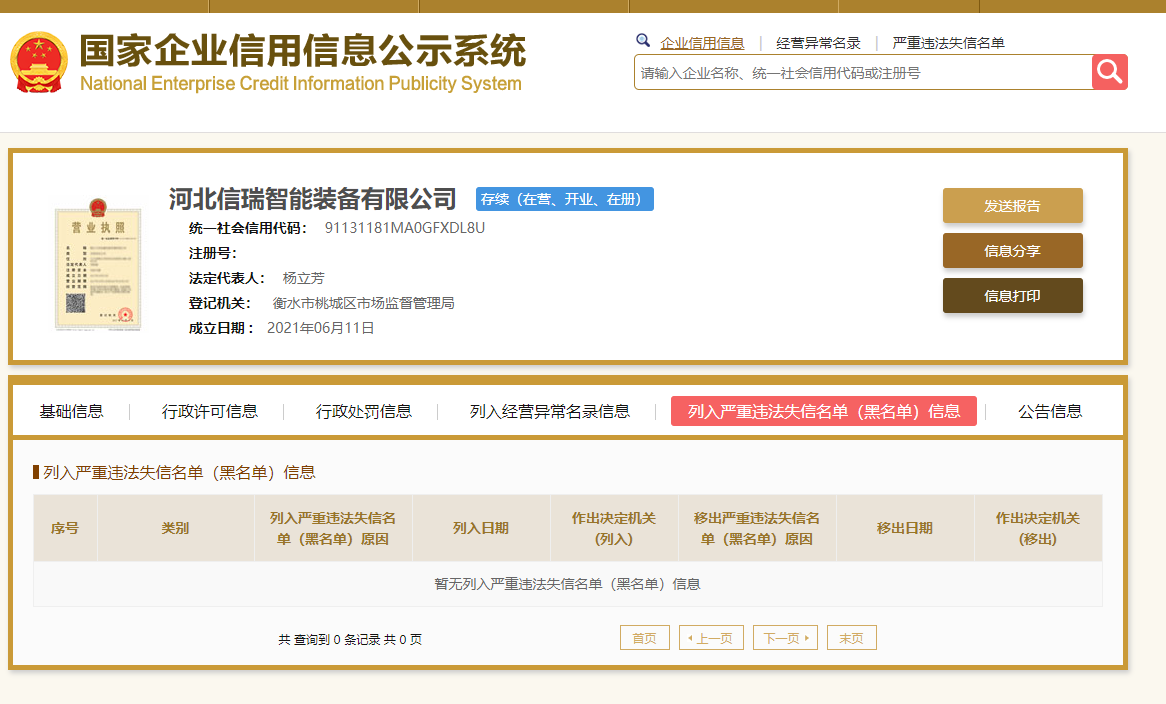Click the small magnifier icon beside 企业信用信息
Image resolution: width=1166 pixels, height=704 pixels.
pos(643,40)
